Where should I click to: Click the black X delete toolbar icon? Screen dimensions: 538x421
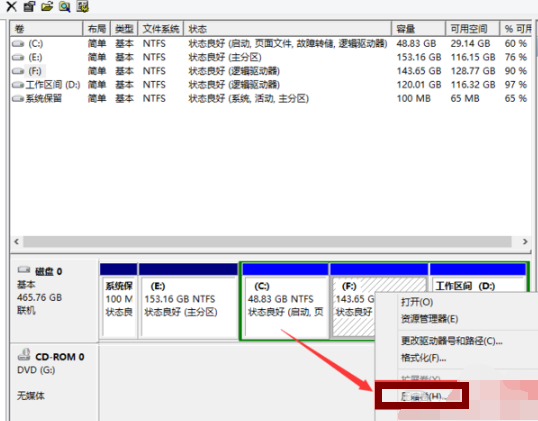tap(11, 6)
